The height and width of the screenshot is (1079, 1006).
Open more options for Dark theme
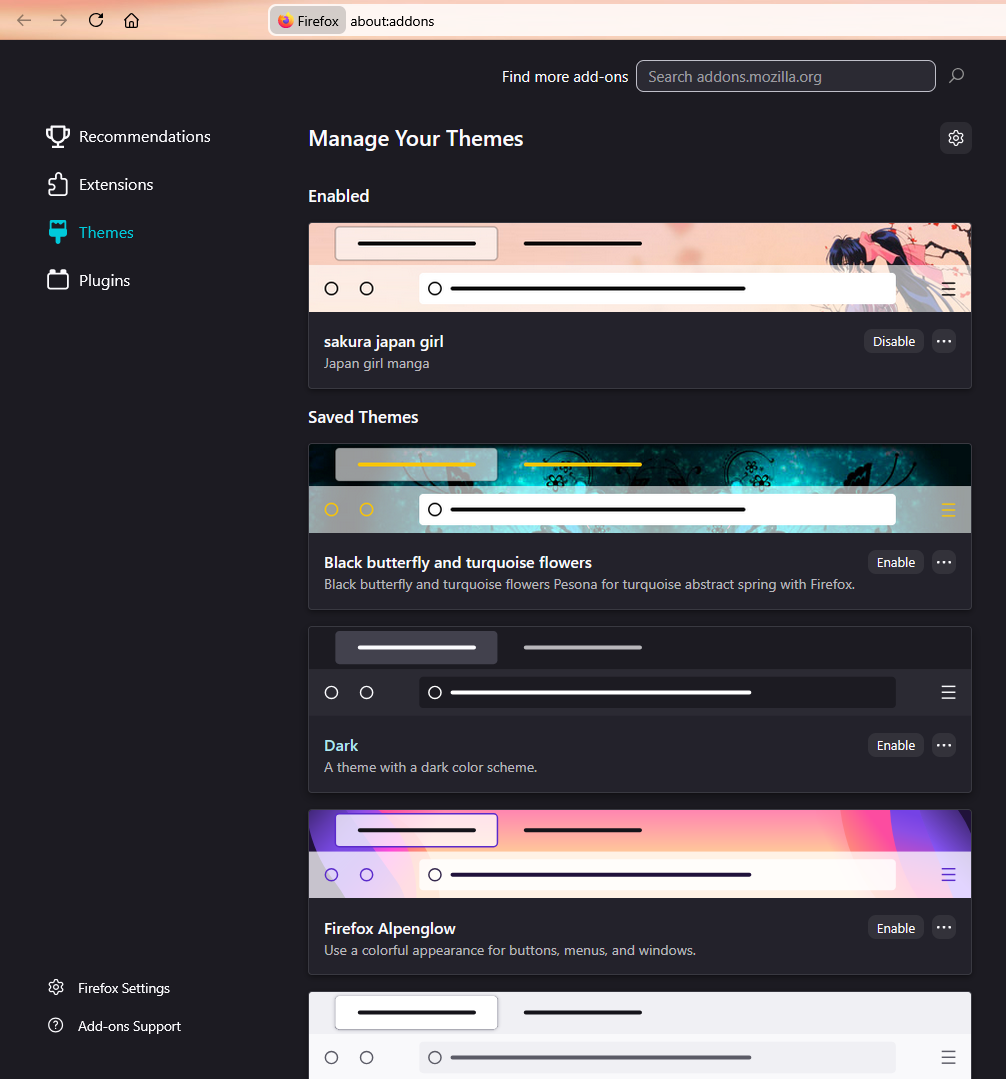coord(944,745)
